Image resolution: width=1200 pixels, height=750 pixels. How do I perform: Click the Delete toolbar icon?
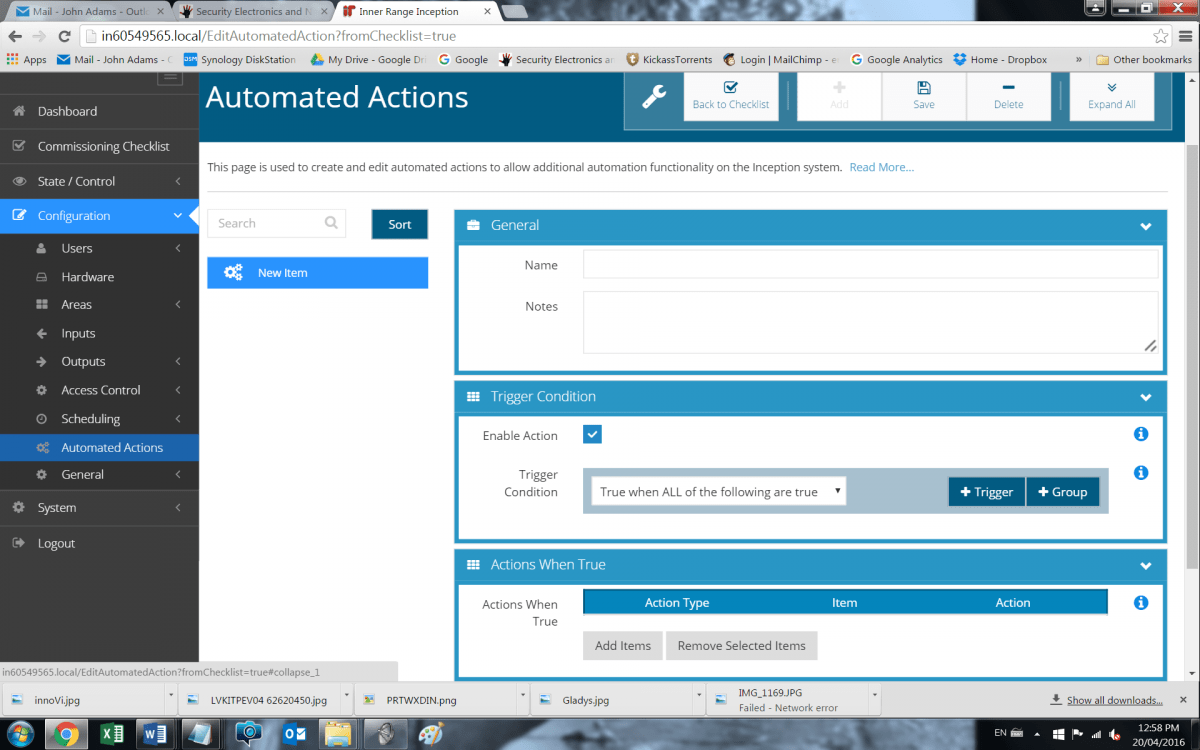tap(1008, 88)
